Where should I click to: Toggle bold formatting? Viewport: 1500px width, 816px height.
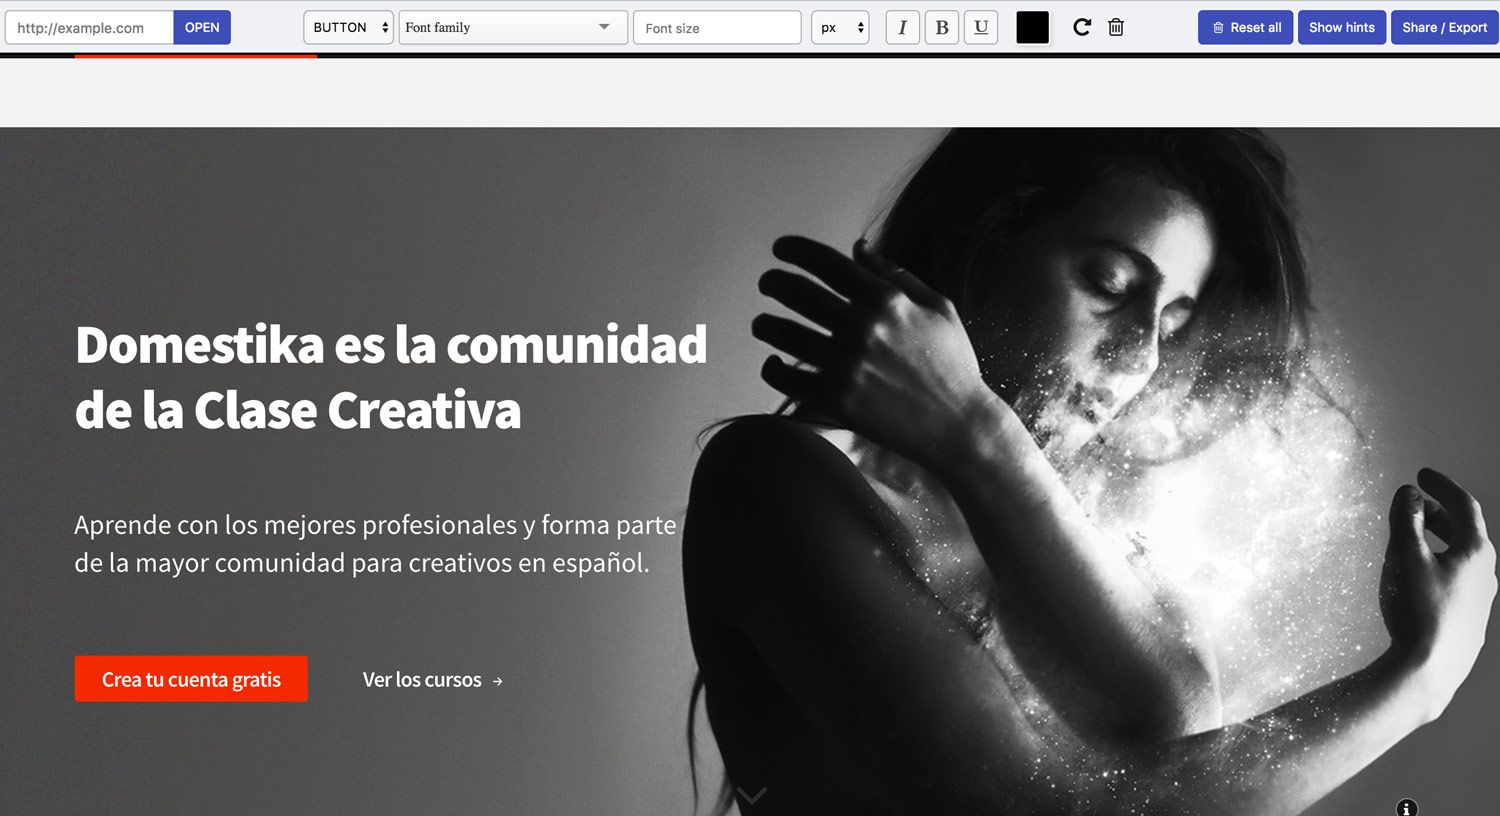click(x=942, y=27)
